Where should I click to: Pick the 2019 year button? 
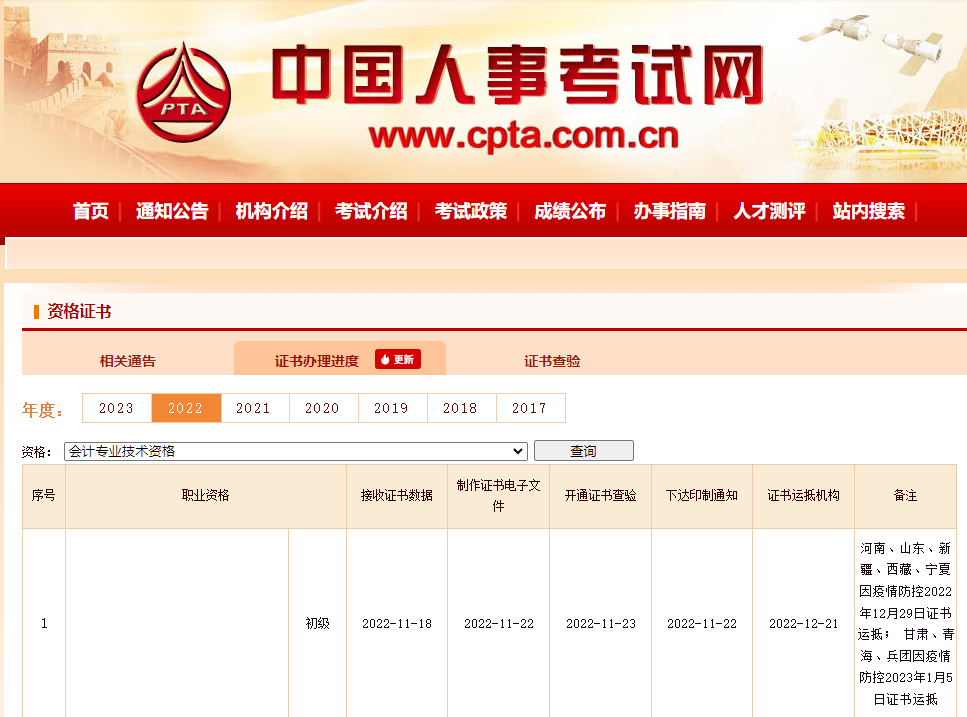tap(392, 408)
